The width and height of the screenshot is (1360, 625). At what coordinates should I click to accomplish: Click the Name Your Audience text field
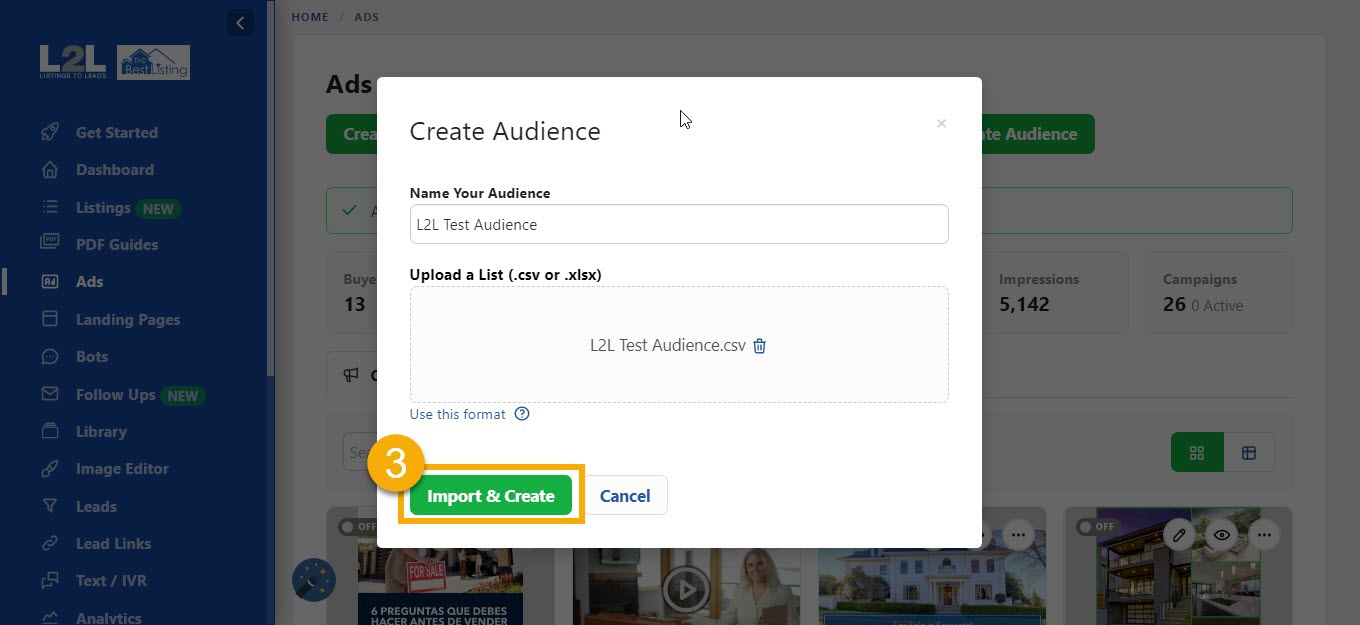click(679, 224)
